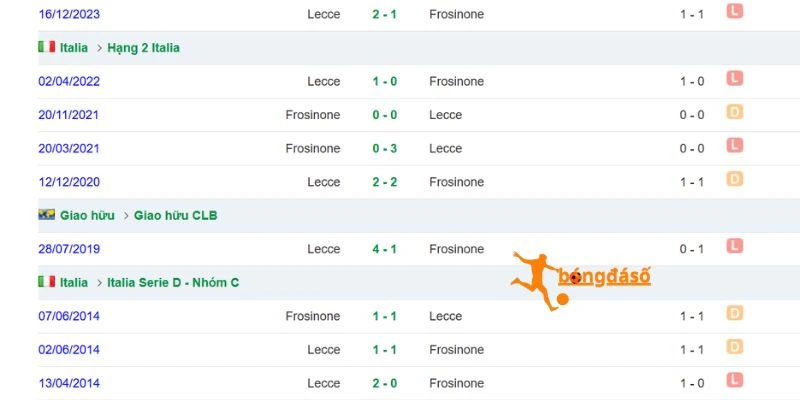
Task: Click the friendly-match flag icon beside Giao hữu
Action: tap(46, 215)
